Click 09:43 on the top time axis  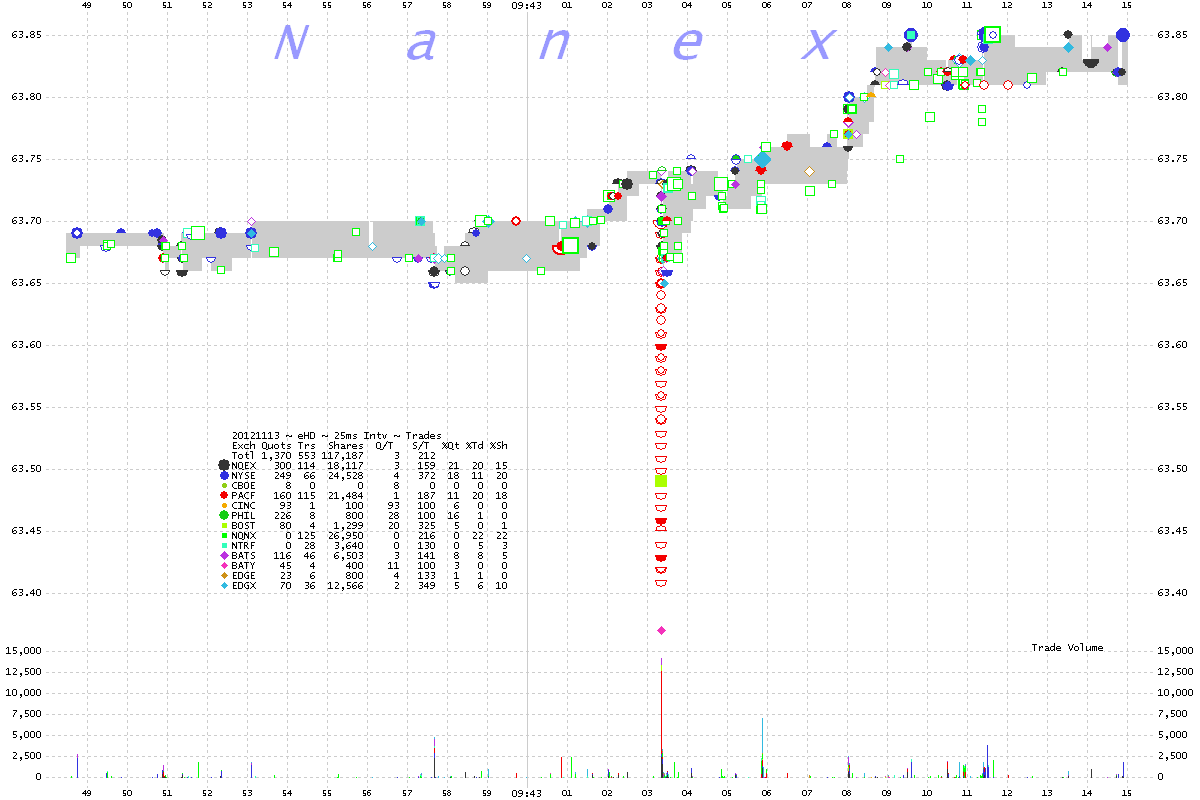click(527, 6)
